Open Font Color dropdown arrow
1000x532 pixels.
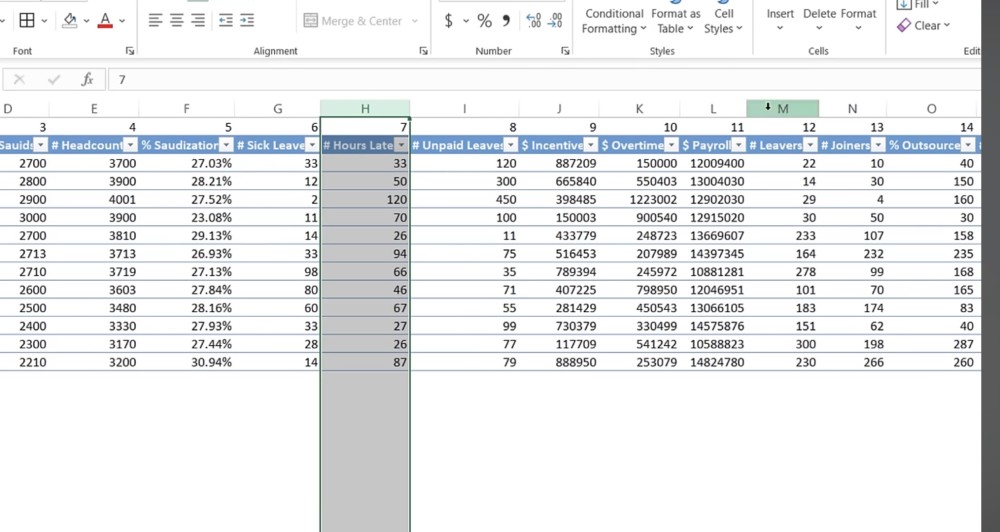coord(122,21)
